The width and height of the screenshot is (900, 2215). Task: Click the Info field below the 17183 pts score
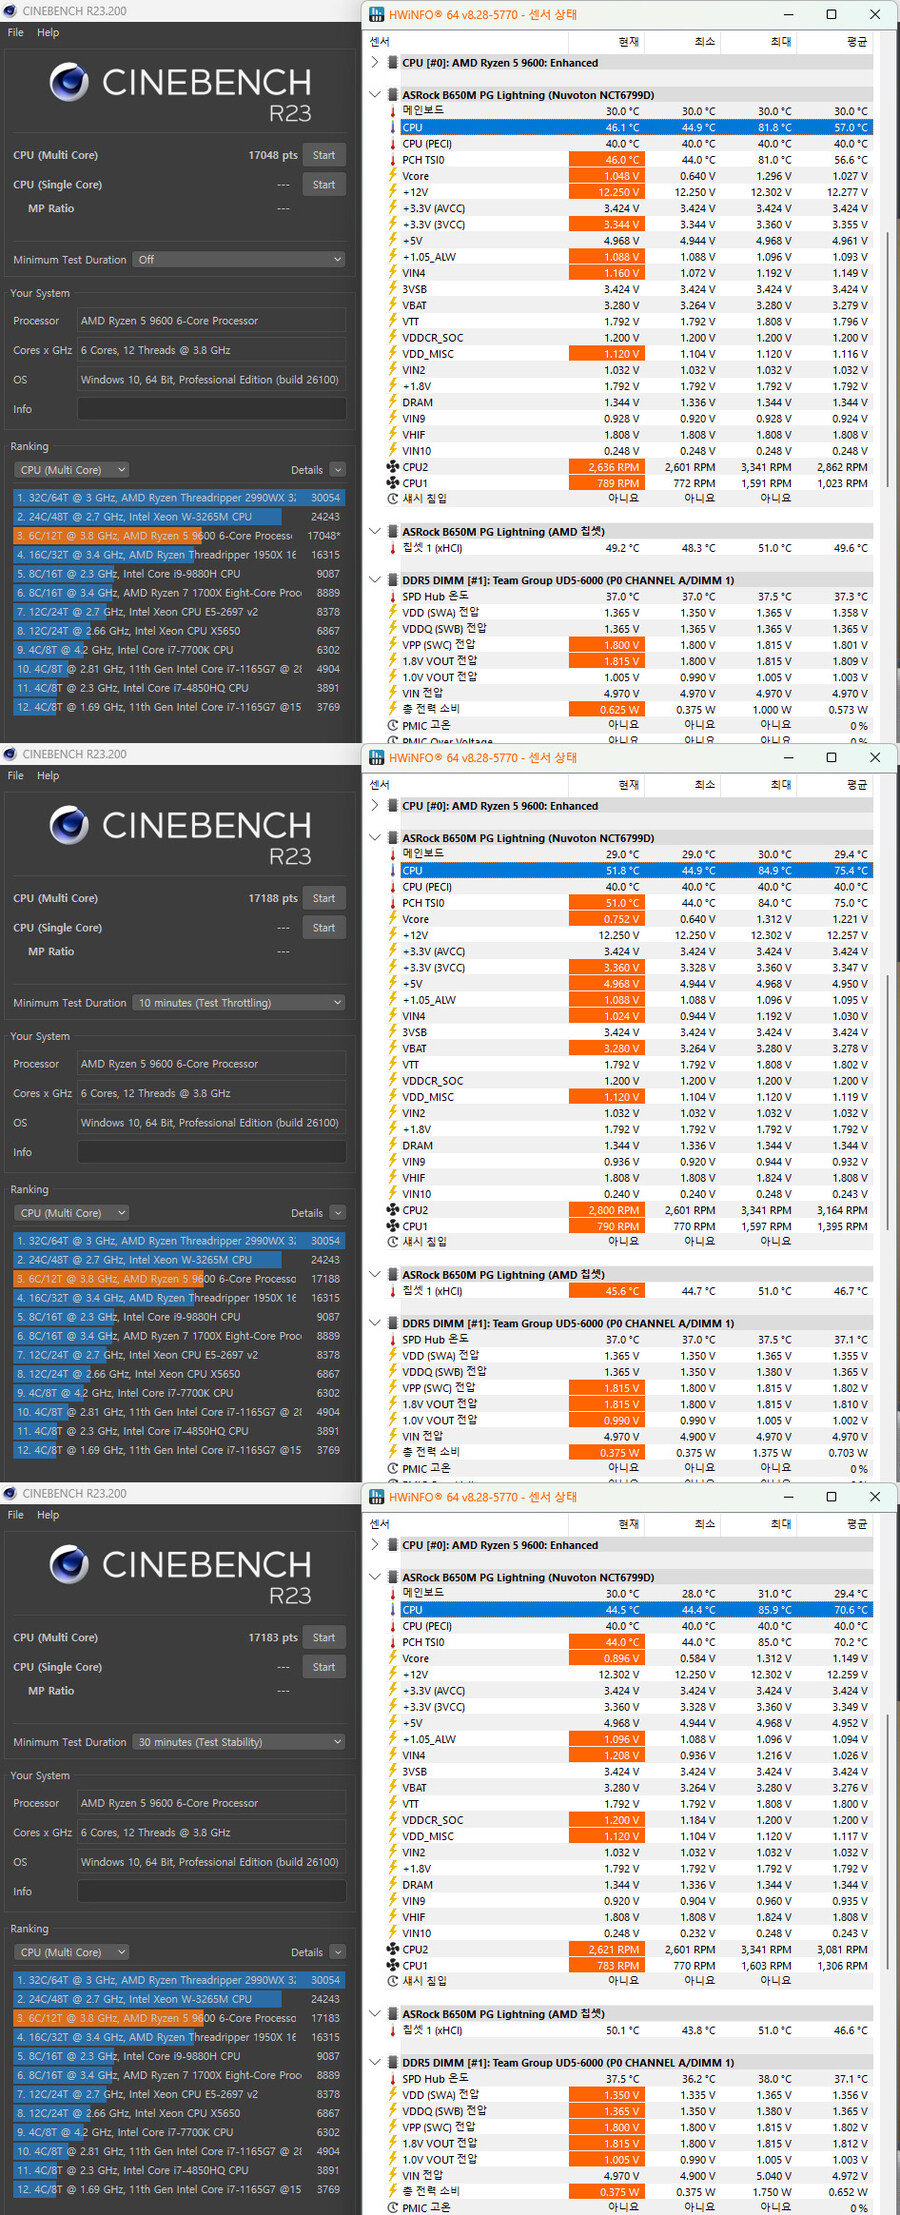point(212,1891)
